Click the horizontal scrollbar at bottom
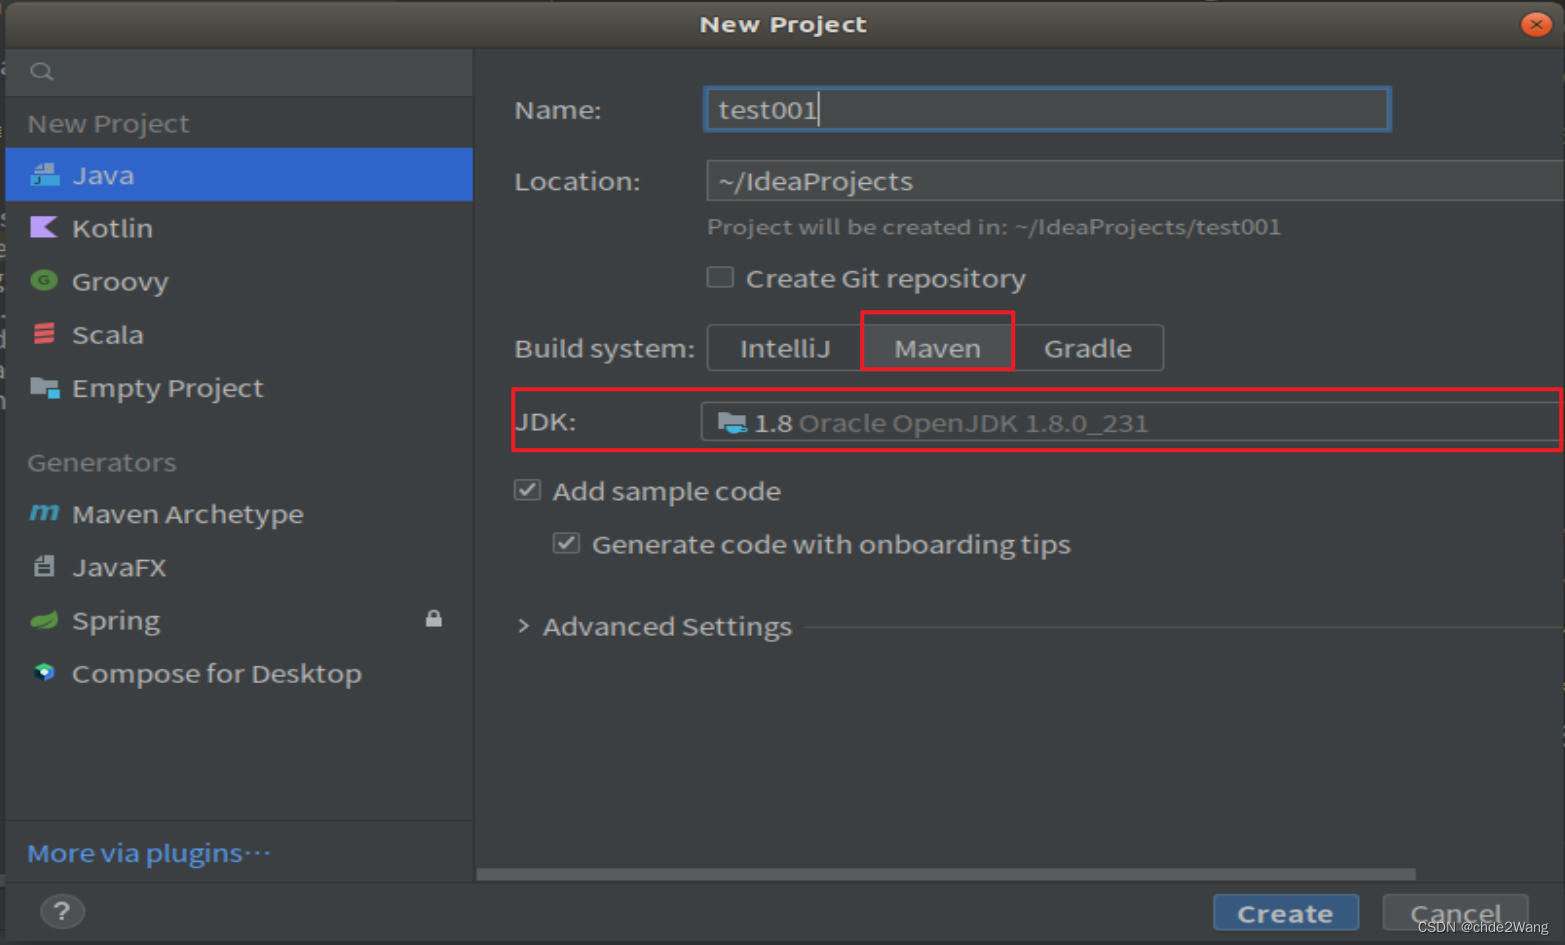 tap(946, 874)
